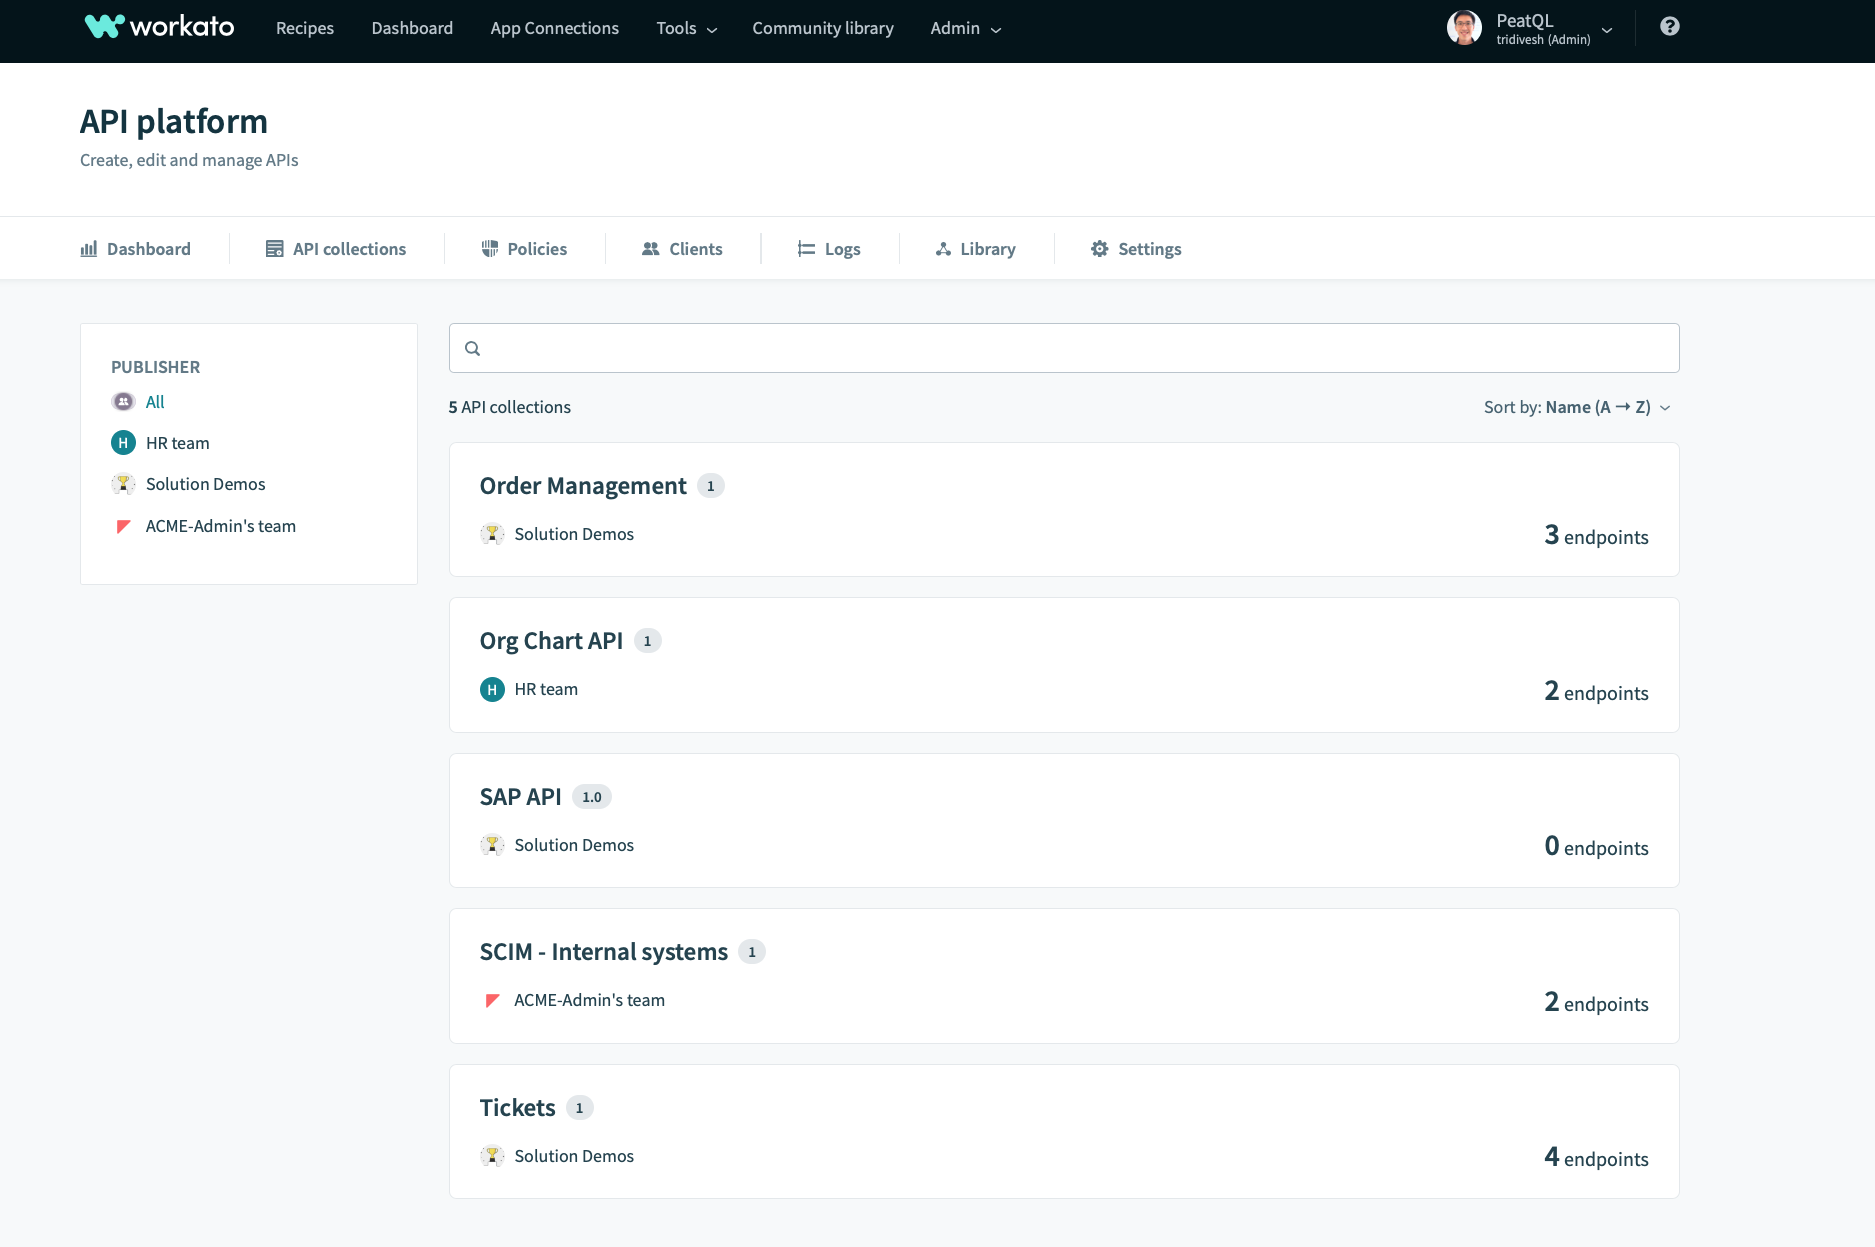Click the Solution Demos trophy icon in sidebar
The image size is (1875, 1247).
click(123, 484)
